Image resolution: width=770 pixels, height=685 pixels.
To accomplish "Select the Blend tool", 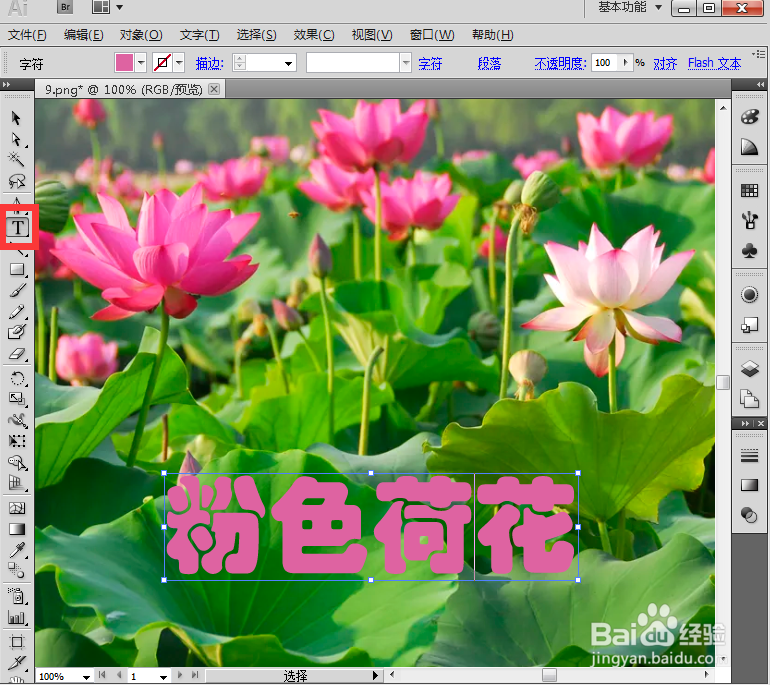I will pyautogui.click(x=17, y=571).
